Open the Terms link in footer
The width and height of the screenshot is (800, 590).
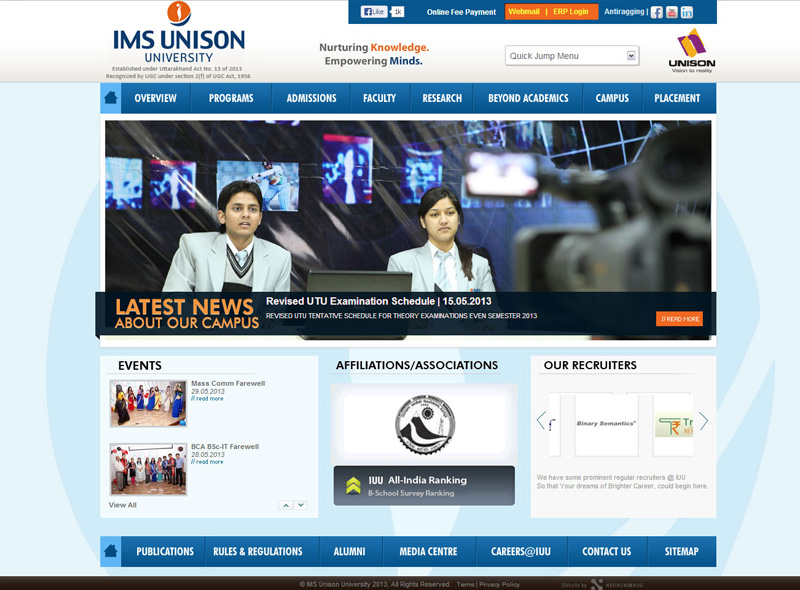(x=465, y=584)
